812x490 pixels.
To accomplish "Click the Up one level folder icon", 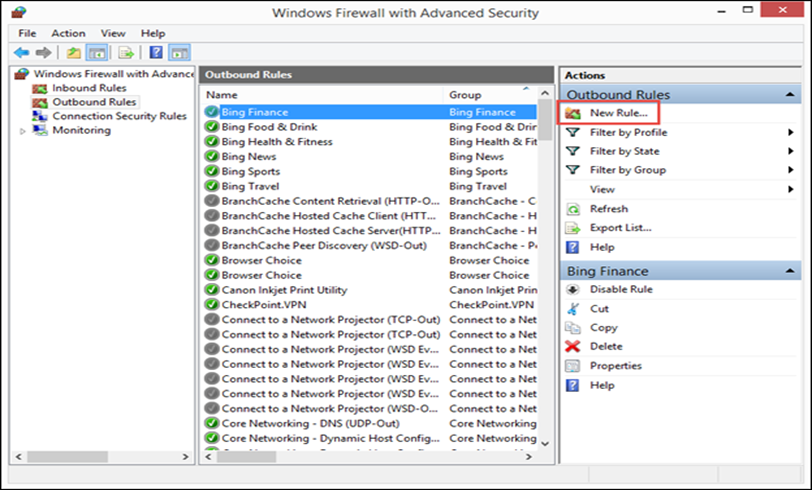I will tap(74, 52).
